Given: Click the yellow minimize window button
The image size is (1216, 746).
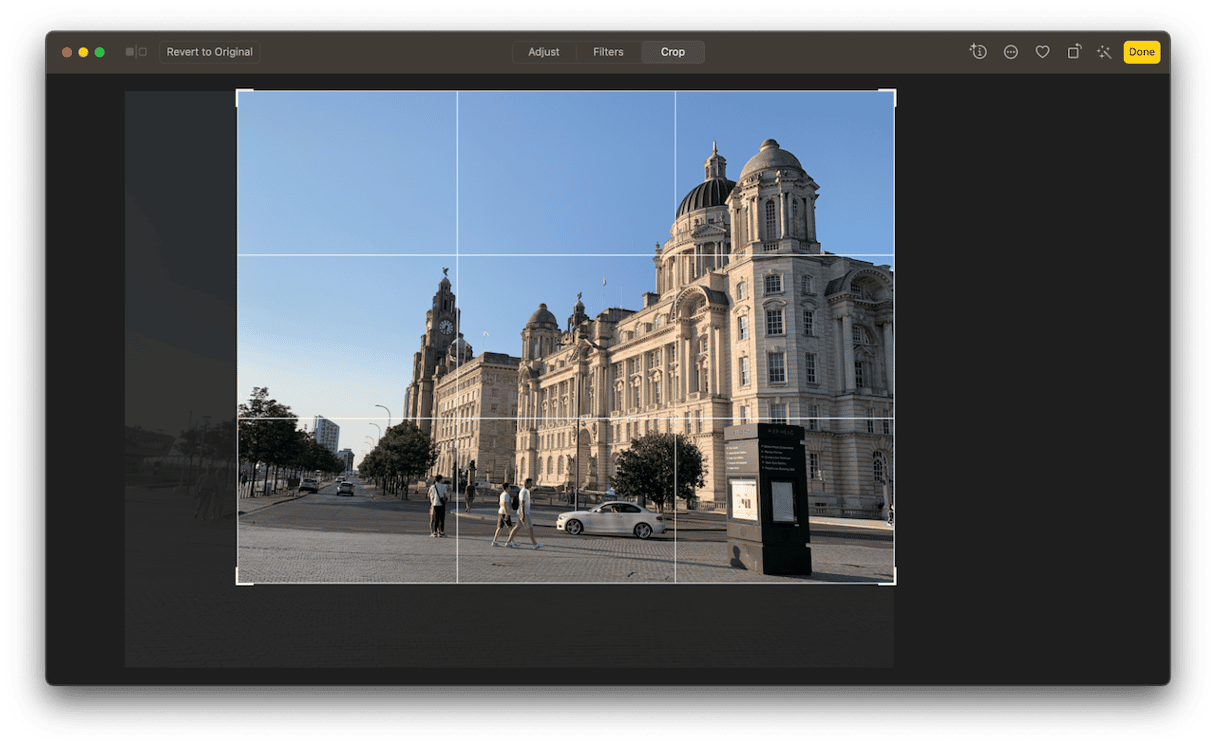Looking at the screenshot, I should 83,52.
